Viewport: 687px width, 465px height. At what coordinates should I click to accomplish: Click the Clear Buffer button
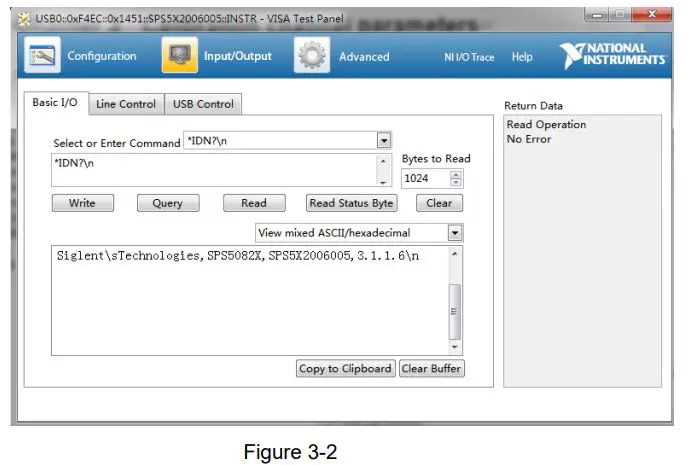(x=432, y=369)
